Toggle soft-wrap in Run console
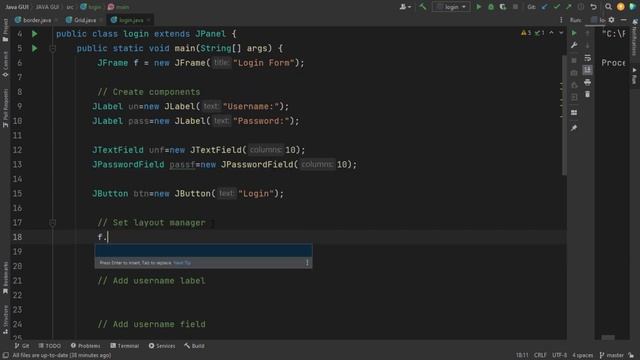 (587, 58)
